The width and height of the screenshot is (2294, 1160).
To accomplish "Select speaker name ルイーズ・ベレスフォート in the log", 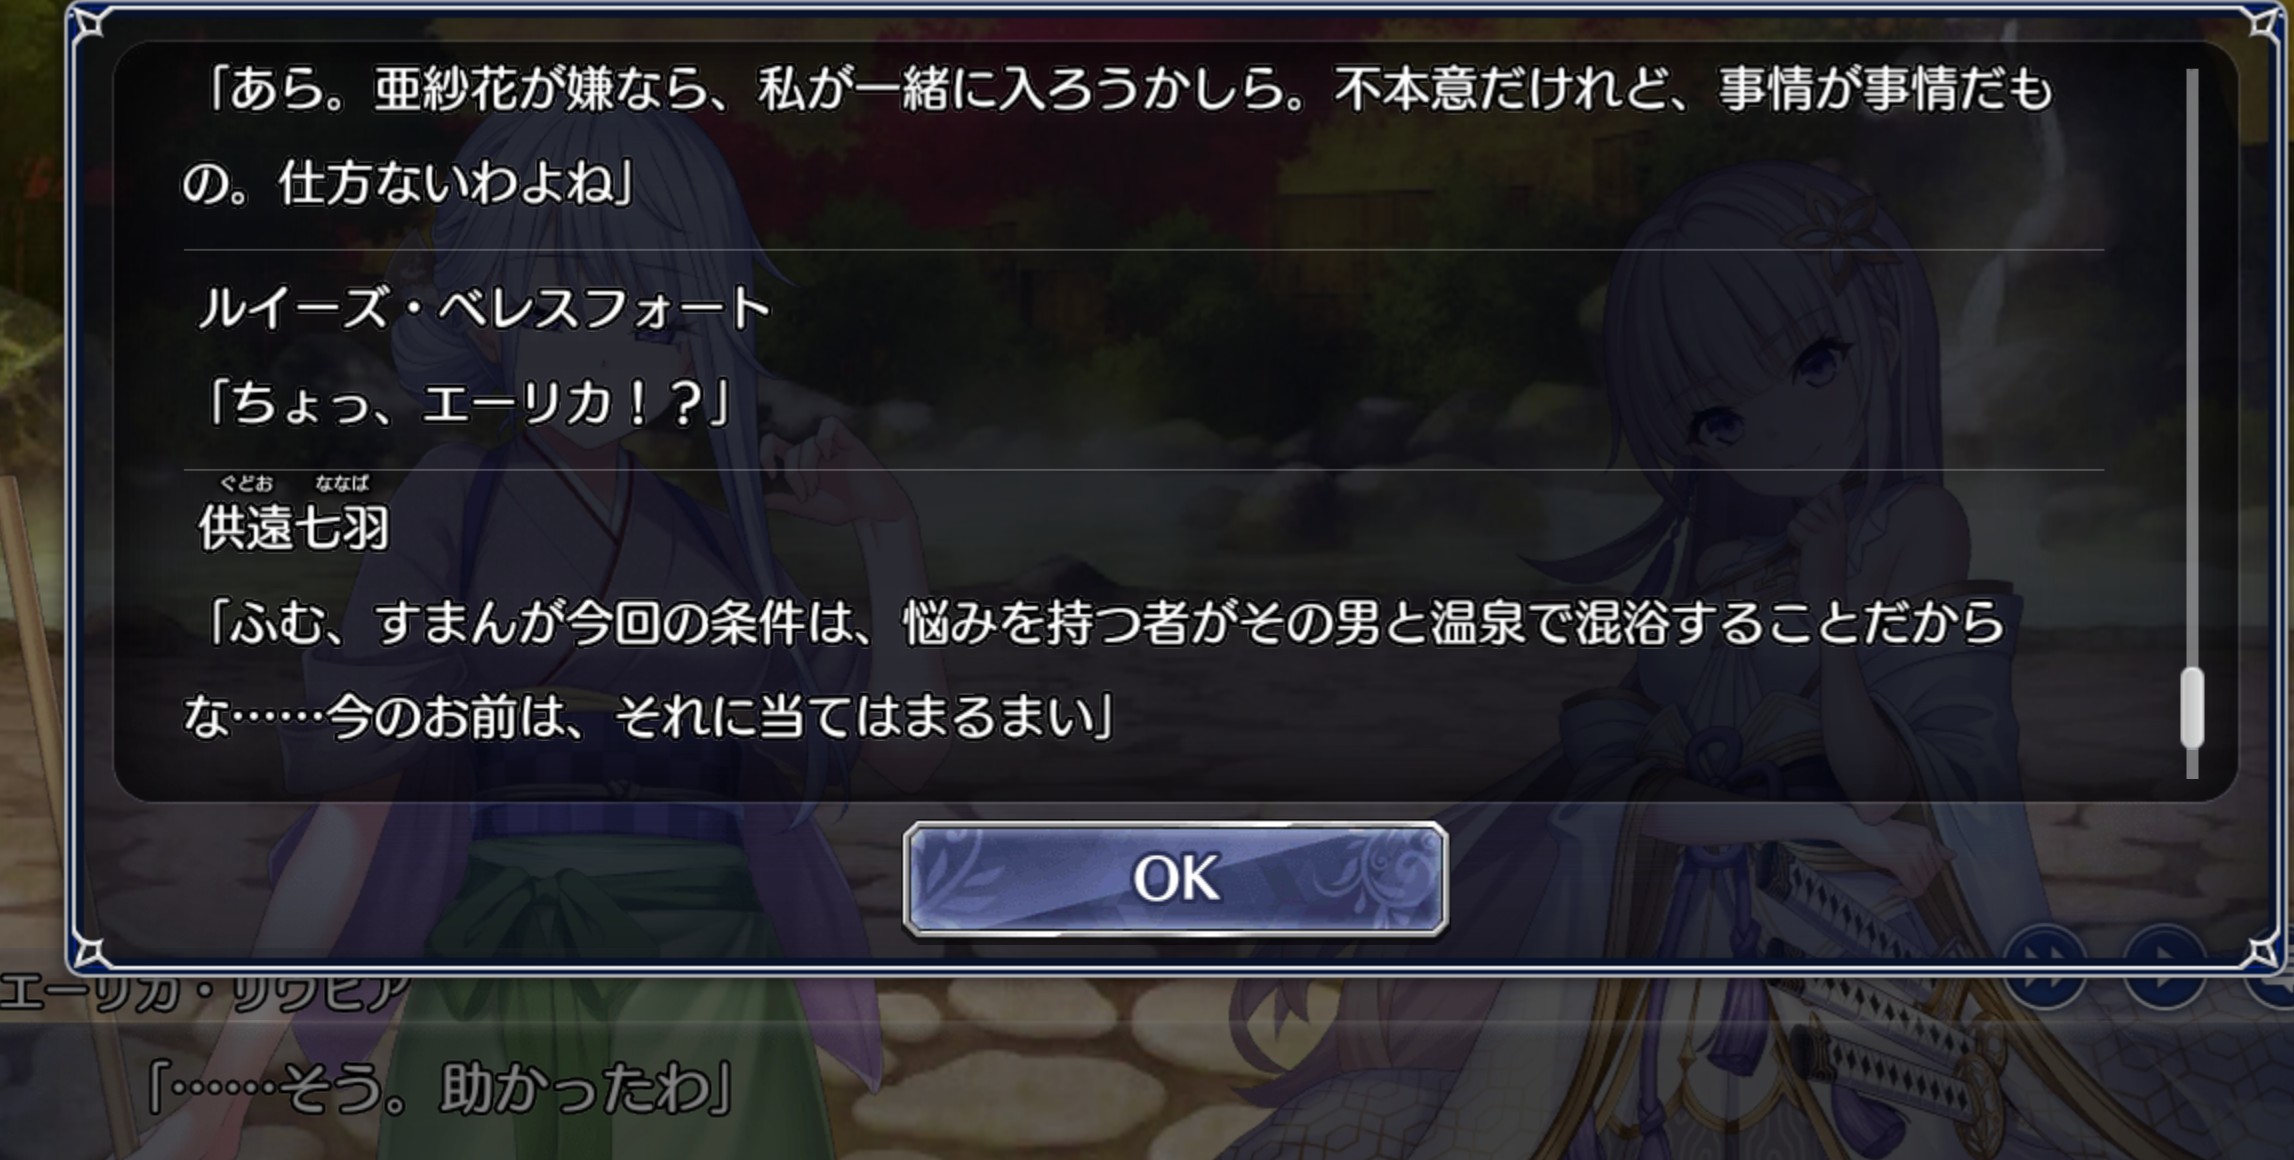I will pyautogui.click(x=484, y=308).
